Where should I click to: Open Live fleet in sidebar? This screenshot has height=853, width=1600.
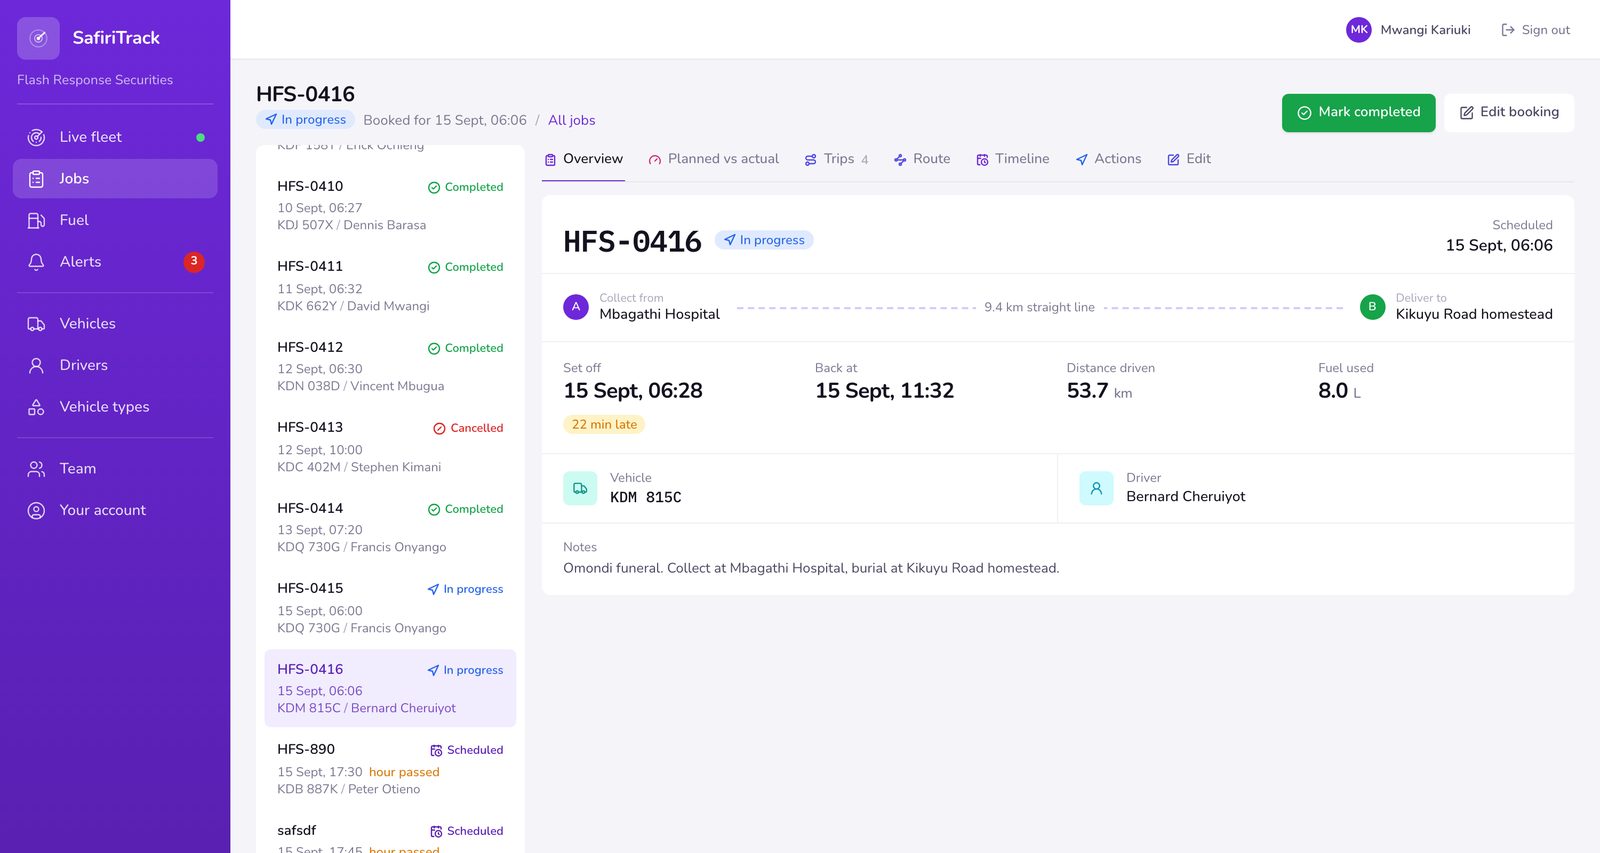(115, 137)
